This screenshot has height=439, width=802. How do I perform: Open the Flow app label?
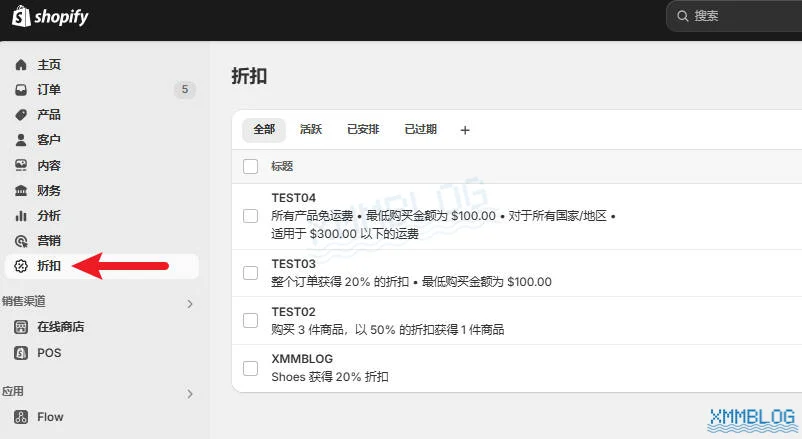point(50,417)
